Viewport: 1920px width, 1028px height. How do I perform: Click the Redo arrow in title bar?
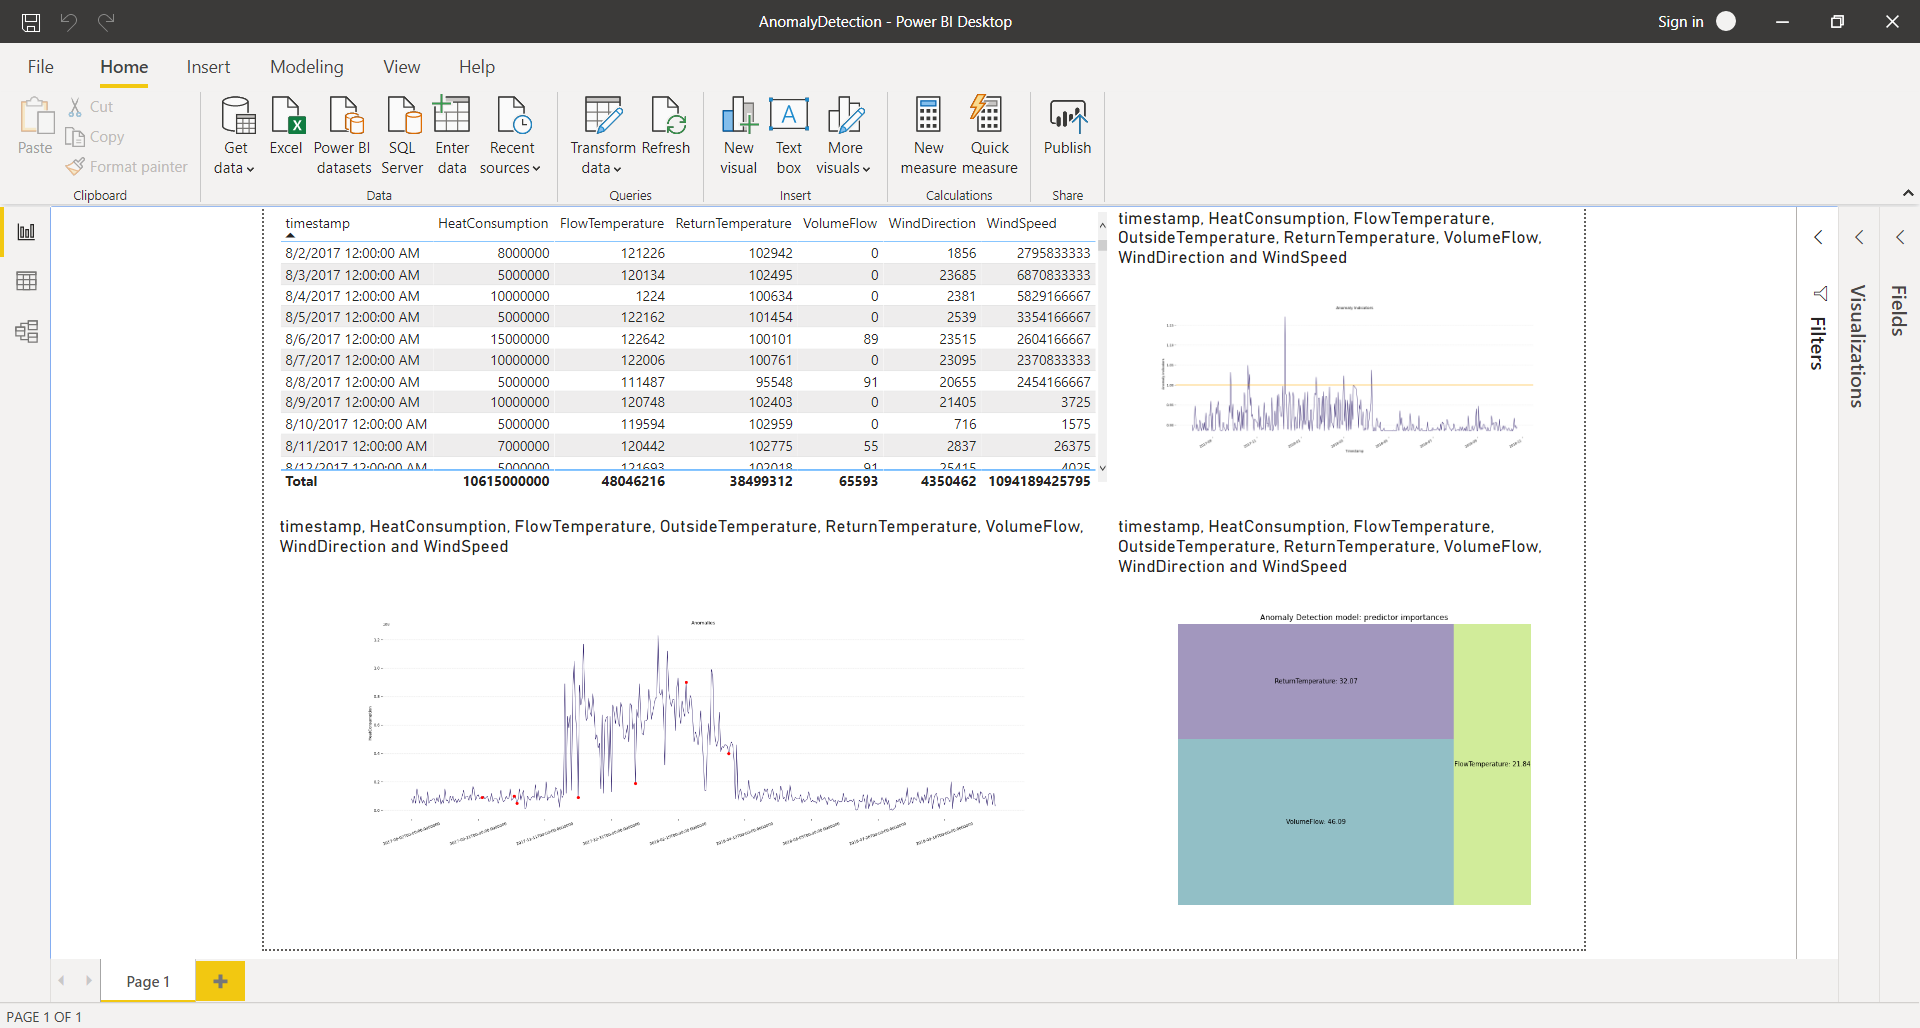click(106, 21)
